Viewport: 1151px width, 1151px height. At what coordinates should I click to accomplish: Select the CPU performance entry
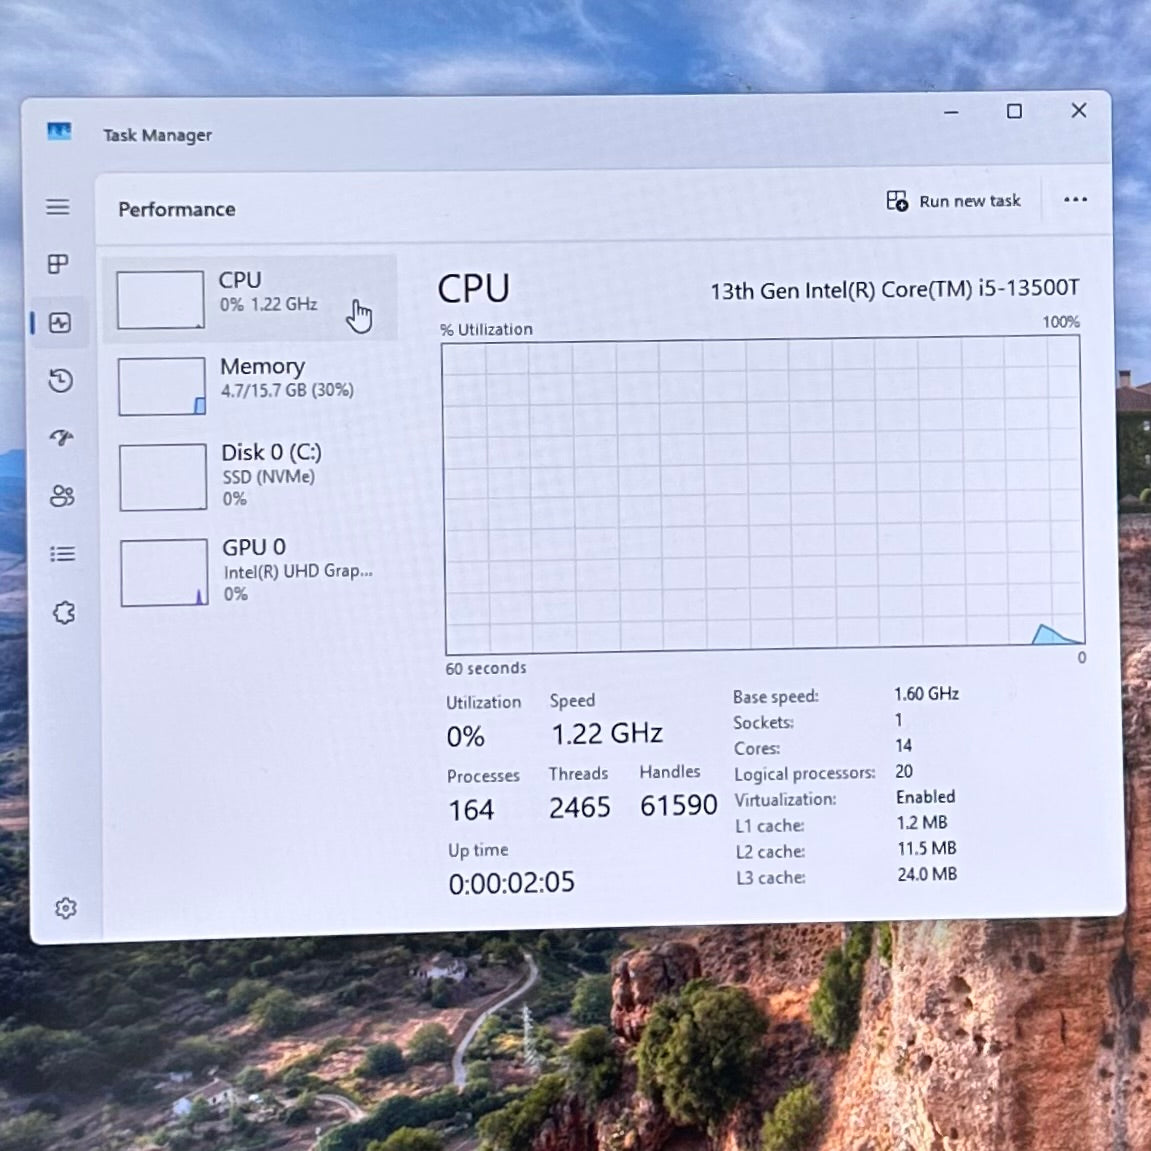click(250, 299)
